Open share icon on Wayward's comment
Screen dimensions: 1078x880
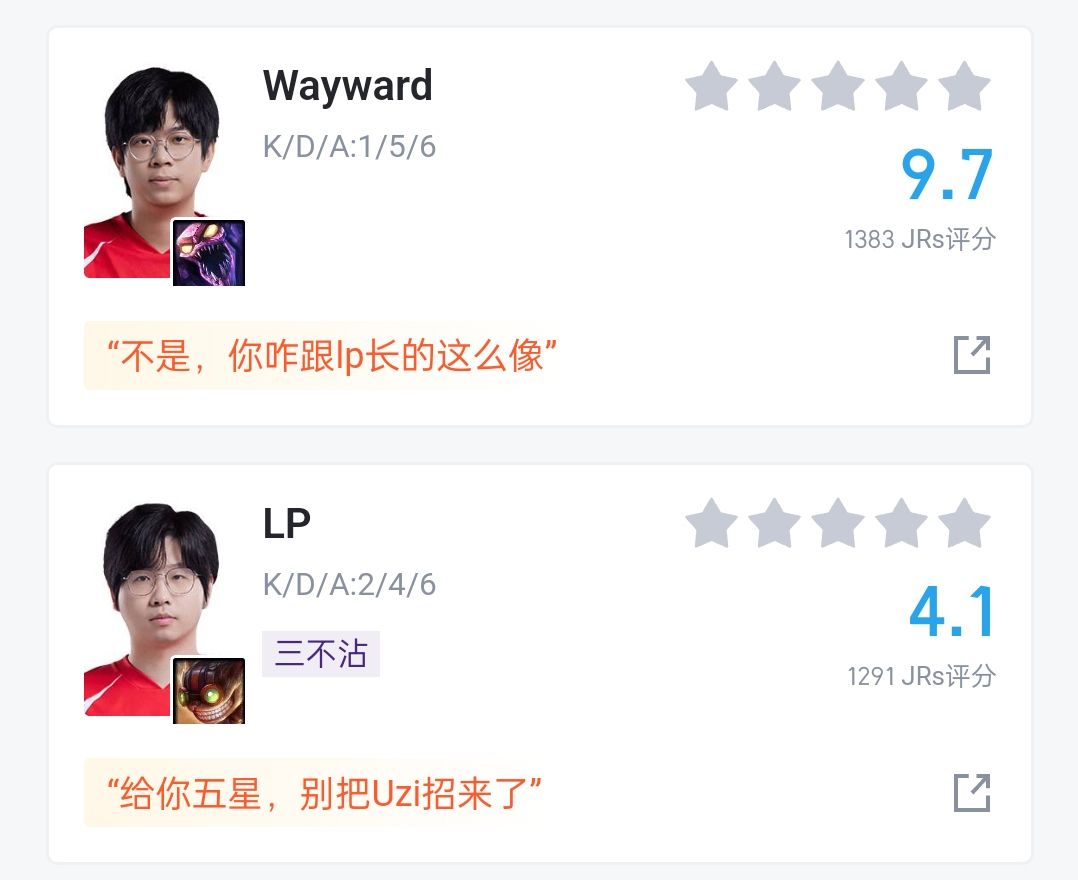[x=972, y=355]
